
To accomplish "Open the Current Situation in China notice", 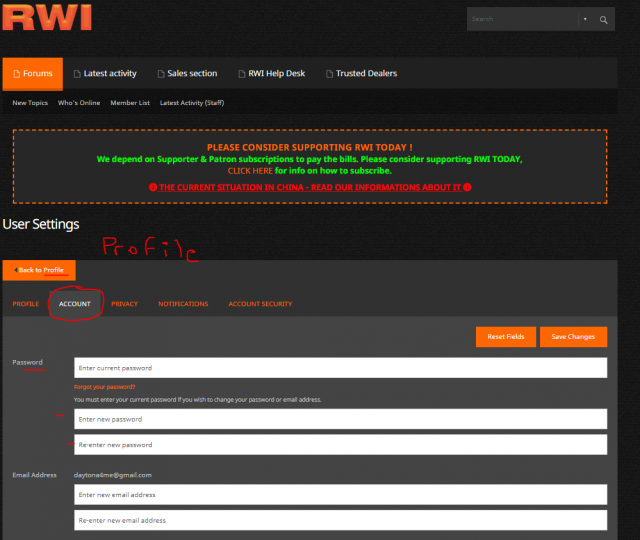I will [x=310, y=187].
